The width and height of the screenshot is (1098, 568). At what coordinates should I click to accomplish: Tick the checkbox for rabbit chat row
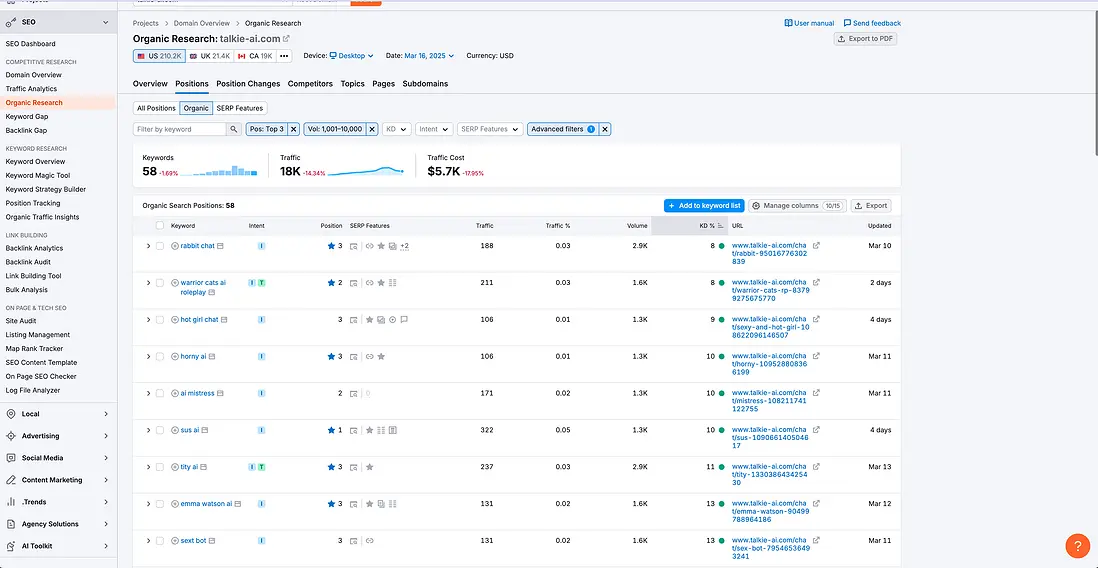[x=160, y=246]
